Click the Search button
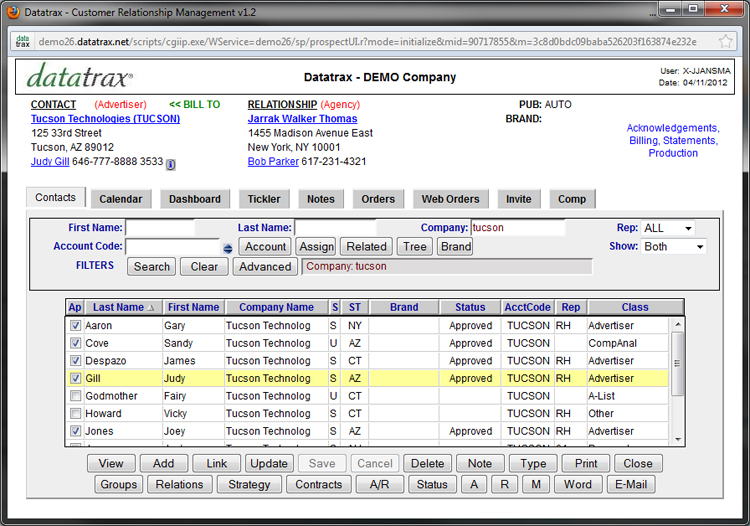The width and height of the screenshot is (750, 526). pyautogui.click(x=152, y=266)
